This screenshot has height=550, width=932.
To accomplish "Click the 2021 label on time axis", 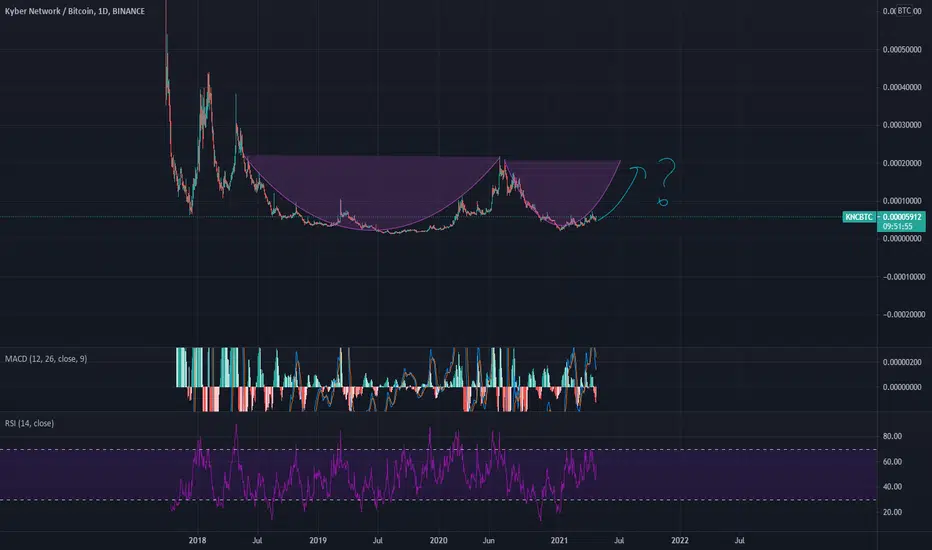I will pos(559,540).
